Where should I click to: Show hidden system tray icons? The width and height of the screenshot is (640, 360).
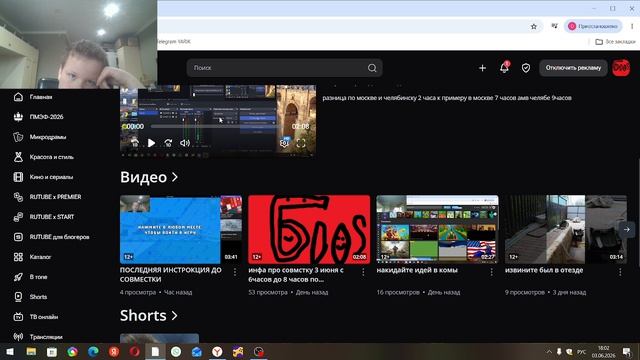(x=549, y=352)
